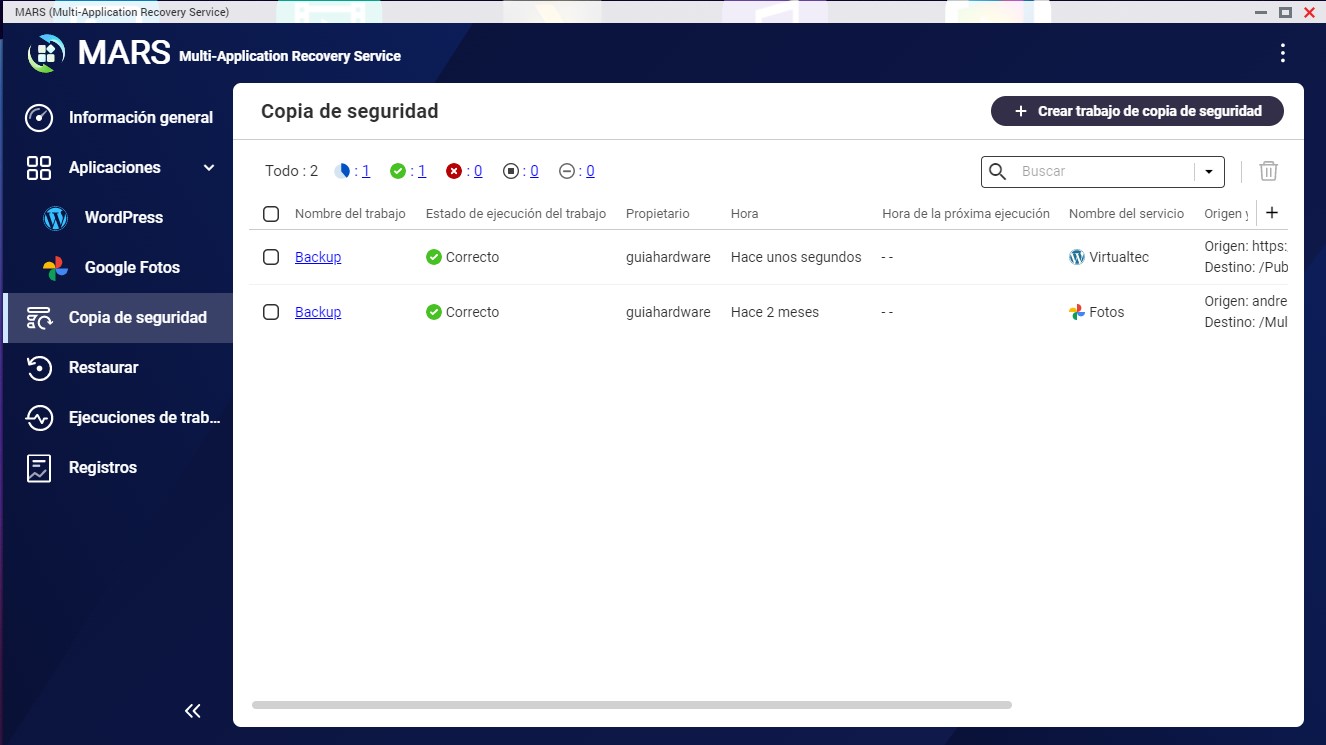Open Información general page
Viewport: 1326px width, 745px height.
[x=141, y=118]
